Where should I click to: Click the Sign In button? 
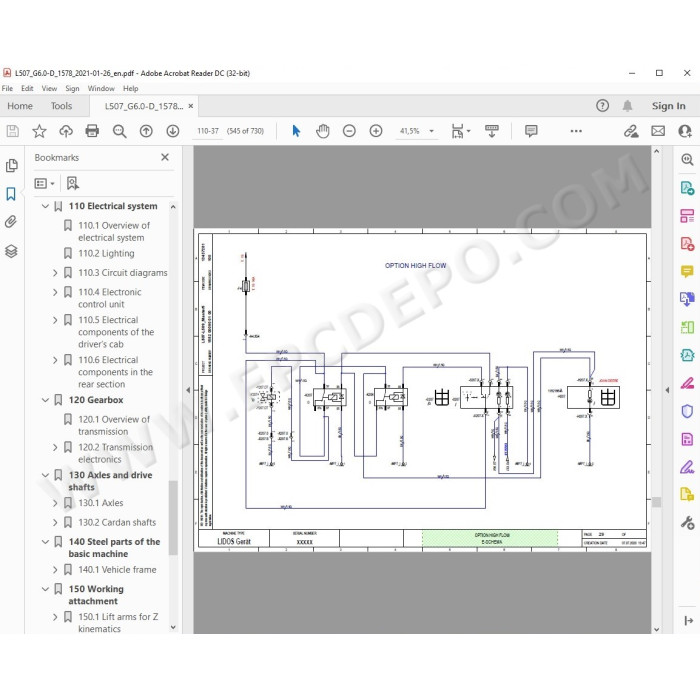point(668,106)
